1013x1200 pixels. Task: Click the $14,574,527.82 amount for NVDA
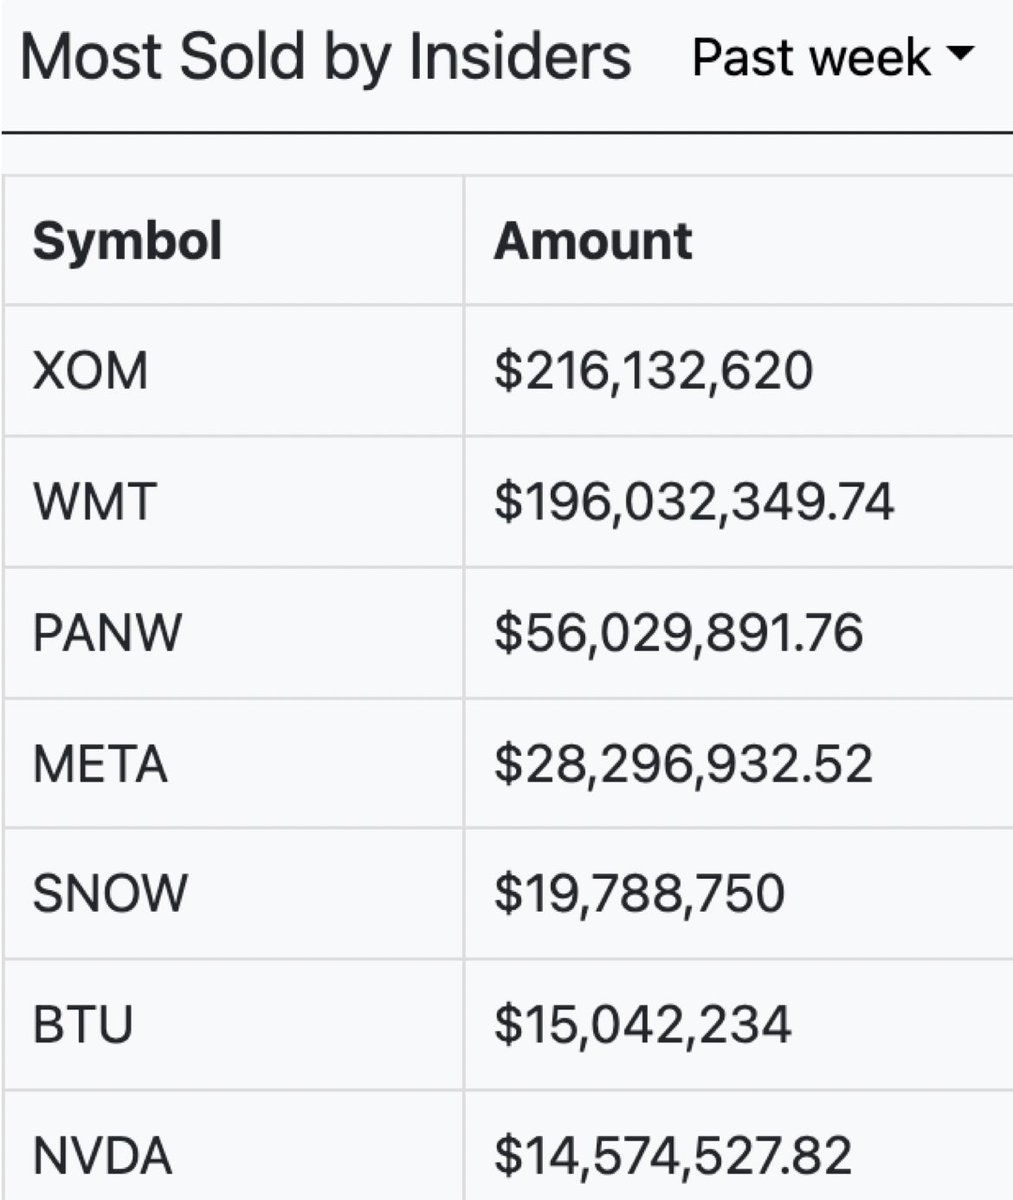point(673,1155)
